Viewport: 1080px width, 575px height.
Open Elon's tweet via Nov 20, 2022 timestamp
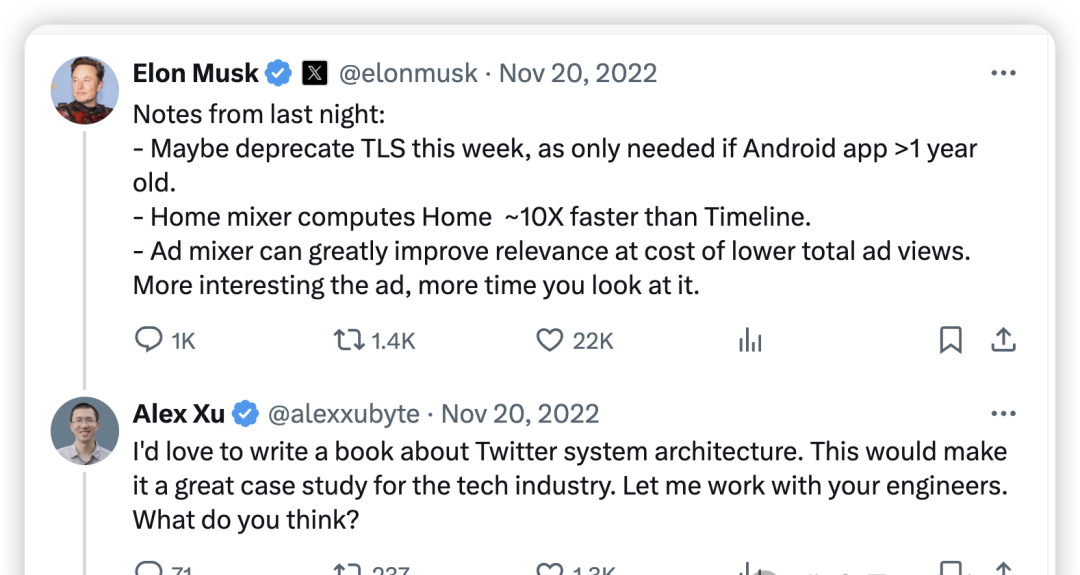(x=578, y=73)
